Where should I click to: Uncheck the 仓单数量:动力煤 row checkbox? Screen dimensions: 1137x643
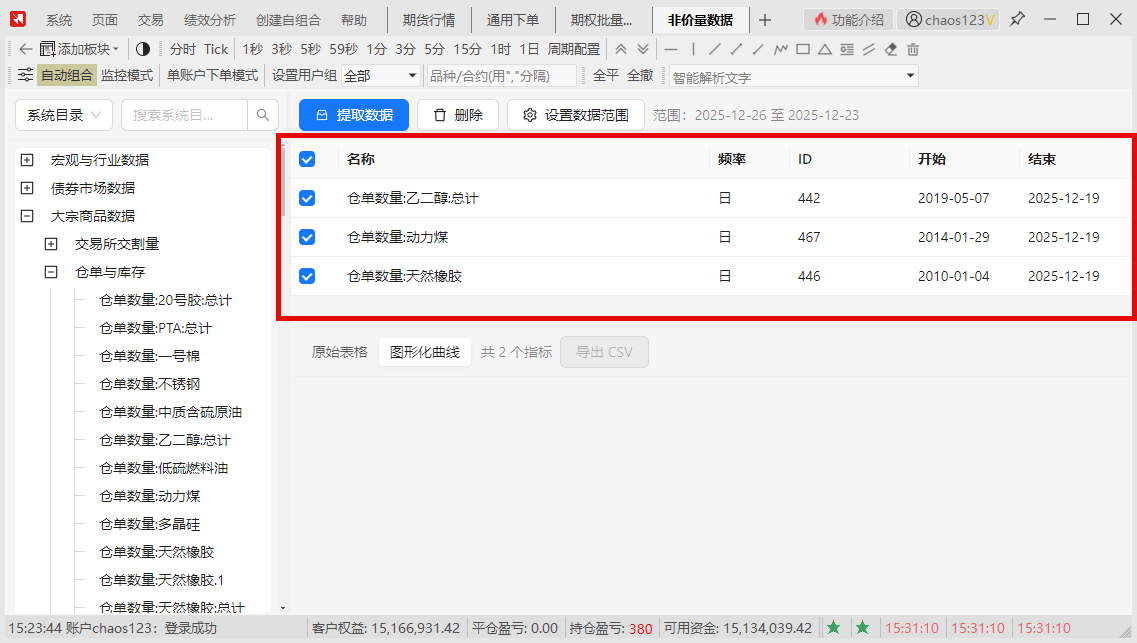pyautogui.click(x=307, y=237)
